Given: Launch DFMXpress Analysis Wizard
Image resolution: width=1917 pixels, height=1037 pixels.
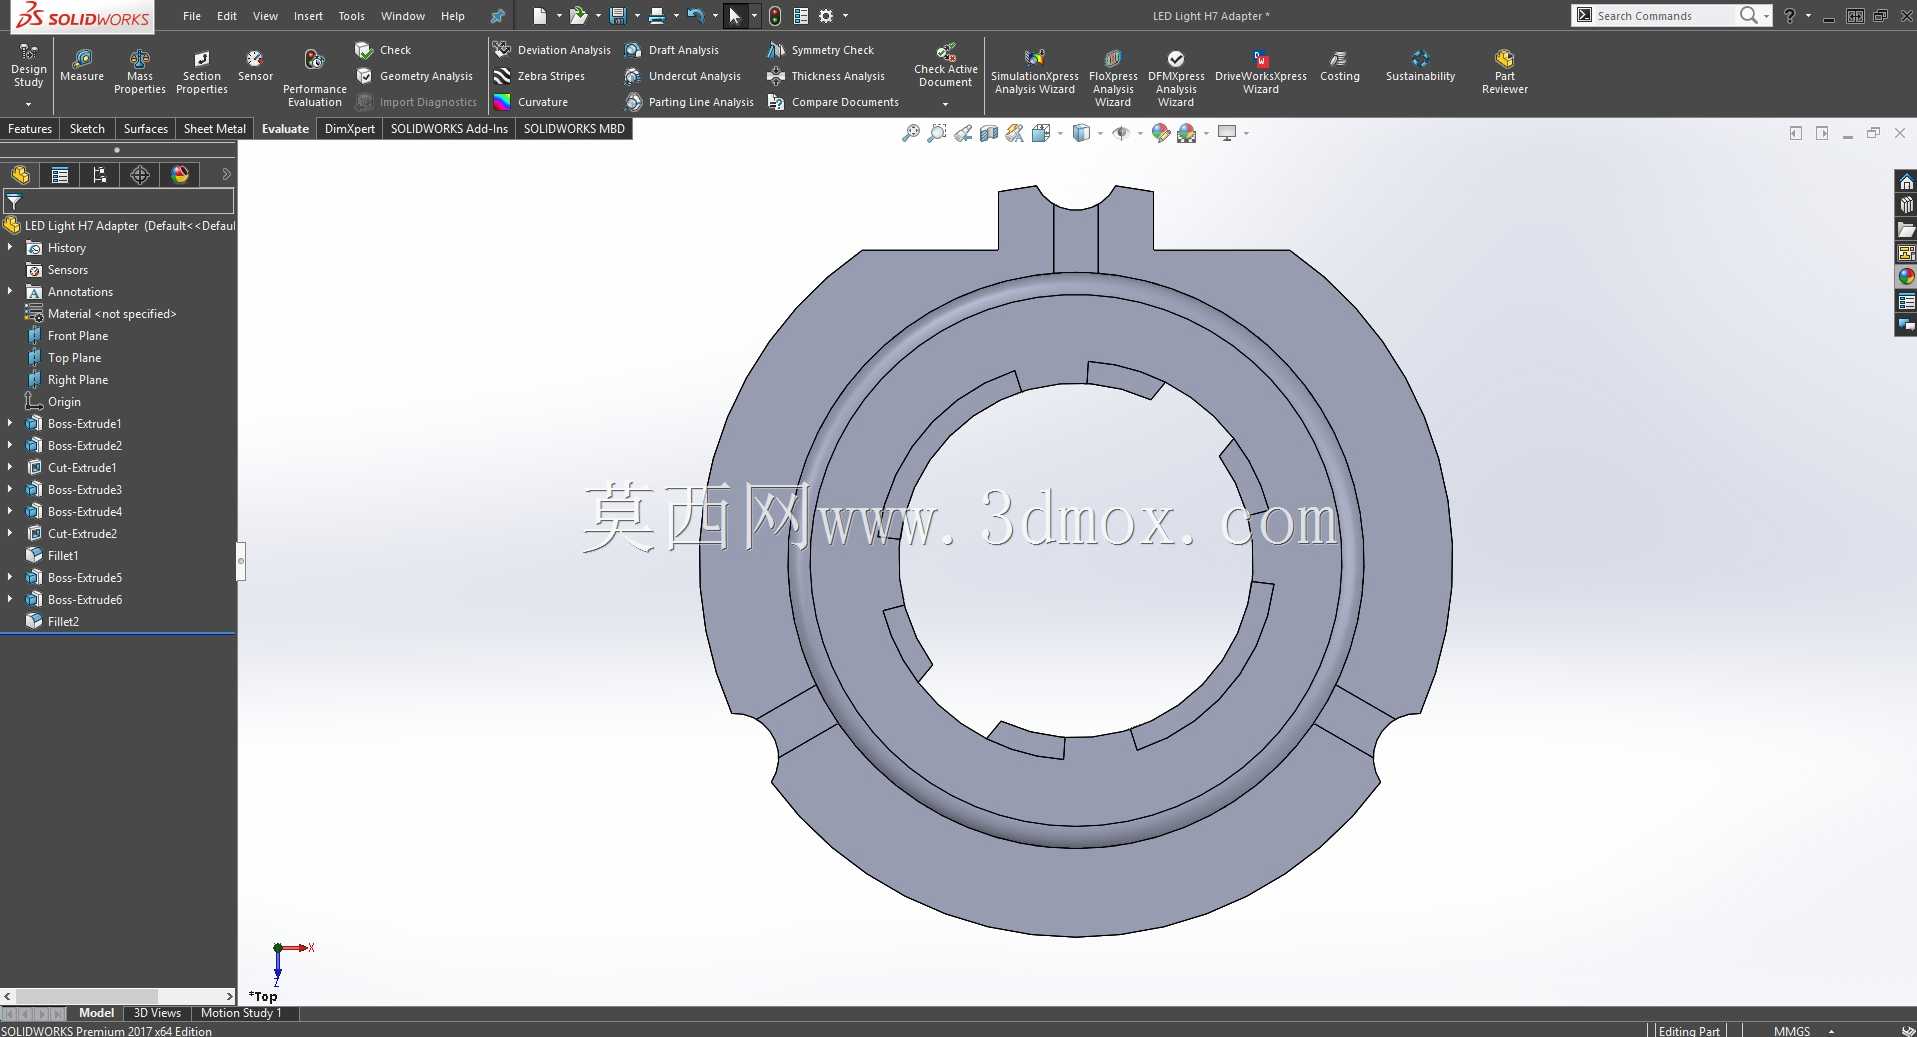Looking at the screenshot, I should pyautogui.click(x=1176, y=79).
